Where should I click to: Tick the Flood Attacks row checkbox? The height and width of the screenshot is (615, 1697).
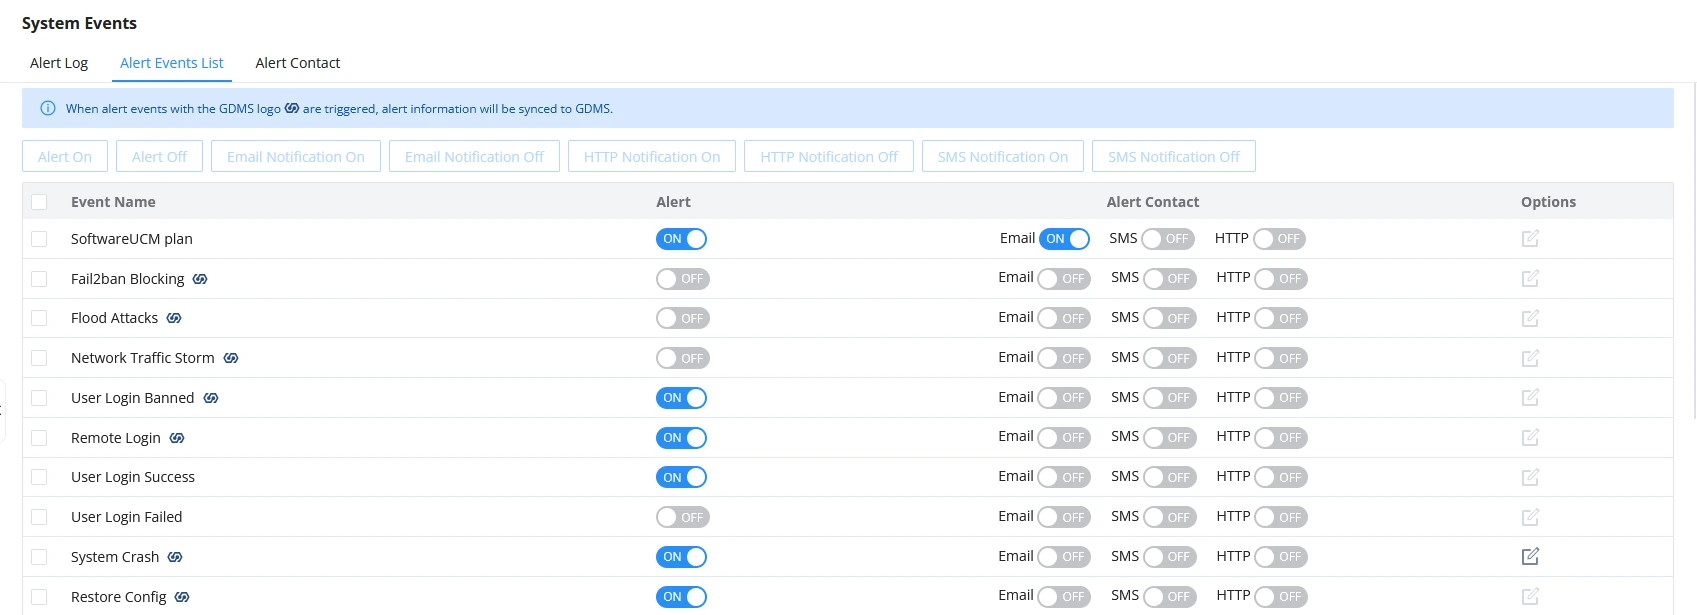39,318
